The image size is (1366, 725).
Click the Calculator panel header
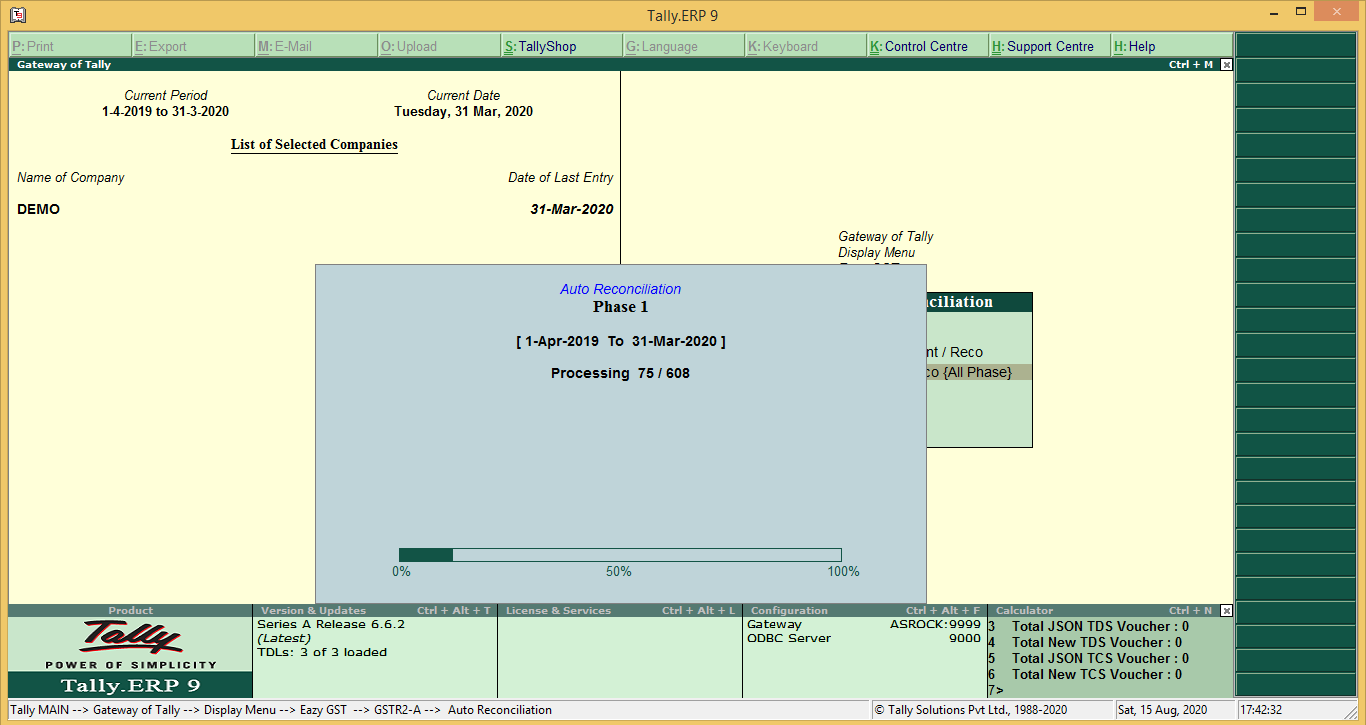click(x=1104, y=610)
